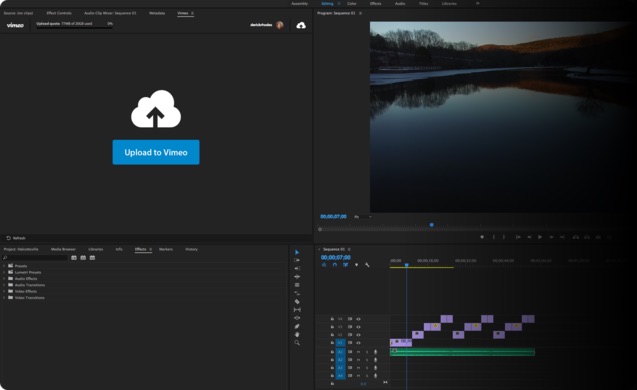Click the effects search field
Screen dimensions: 637x390
pos(35,258)
